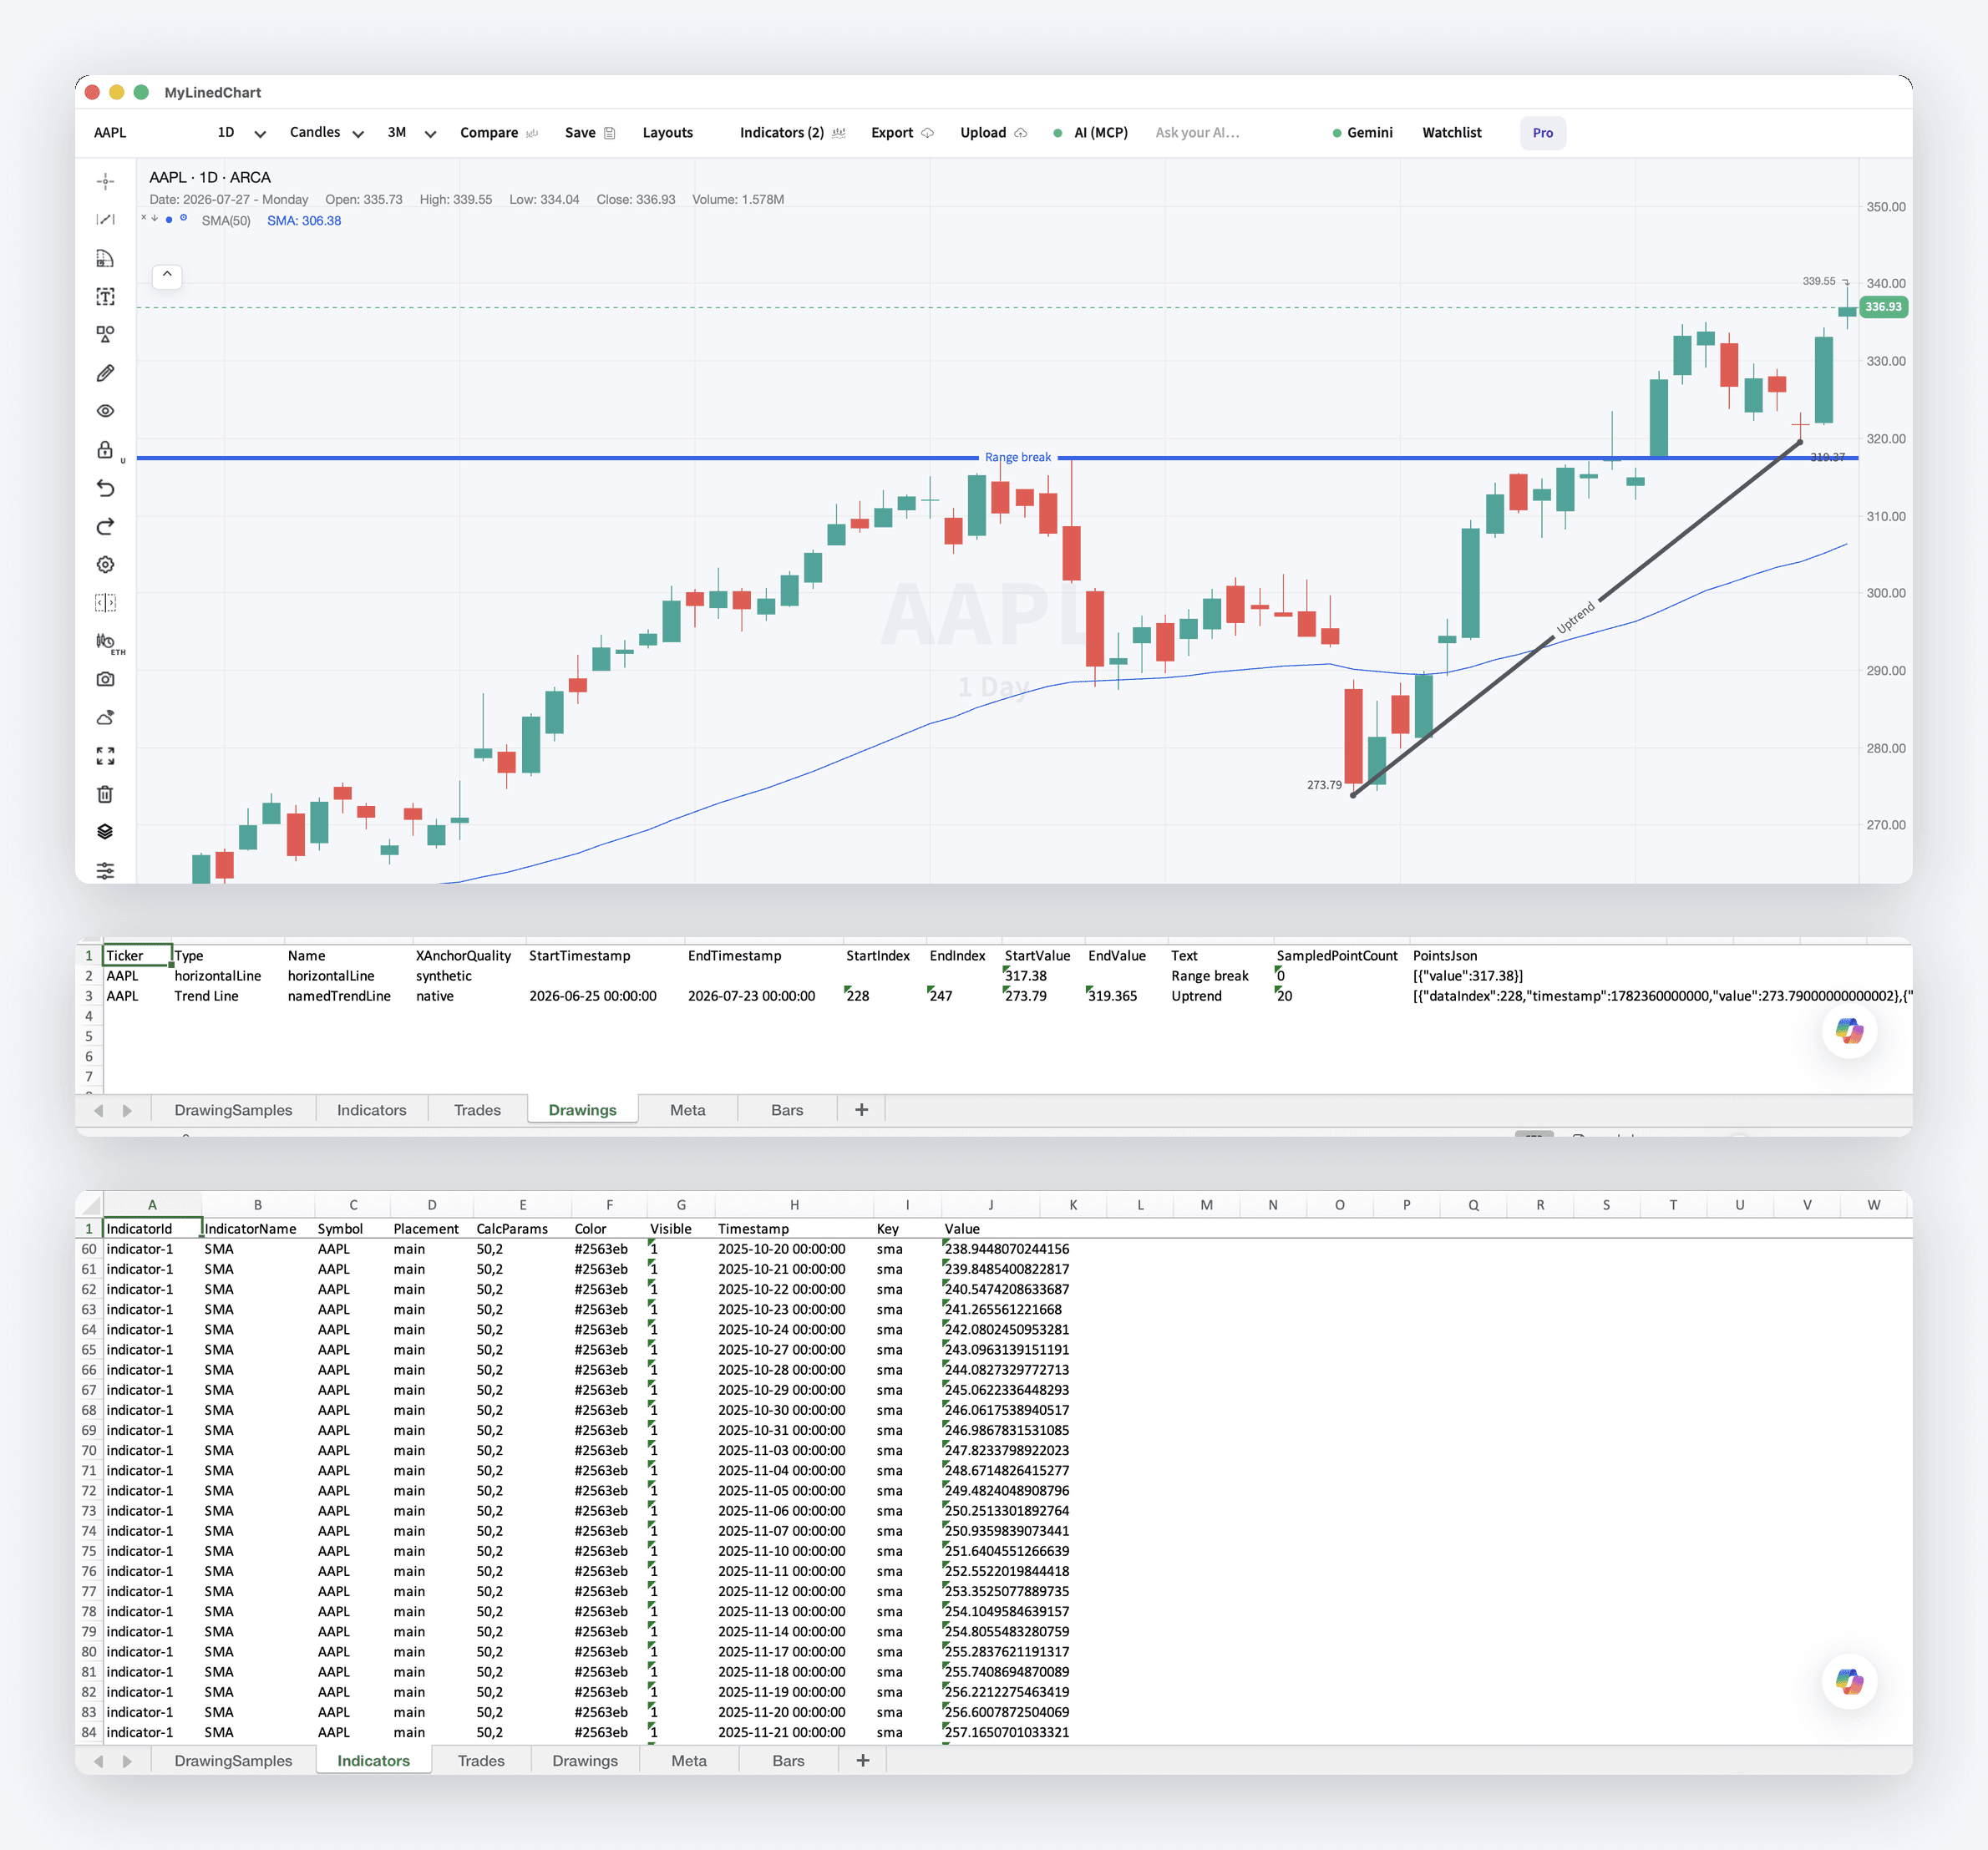Go to next sheet in Drawings spreadsheet
This screenshot has height=1850, width=1988.
(127, 1111)
